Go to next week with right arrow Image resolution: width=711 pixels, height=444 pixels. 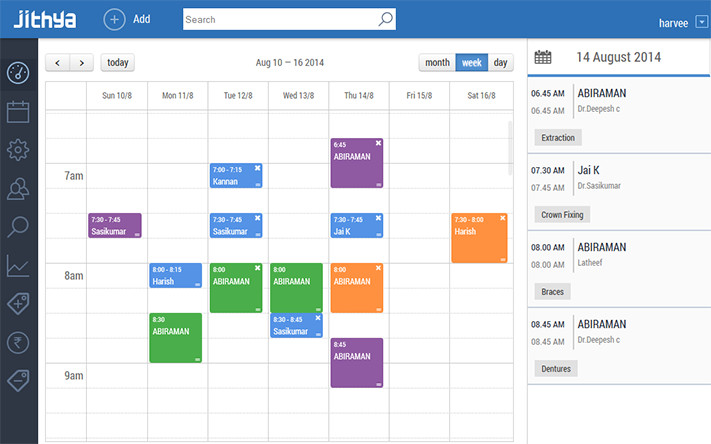tap(82, 63)
